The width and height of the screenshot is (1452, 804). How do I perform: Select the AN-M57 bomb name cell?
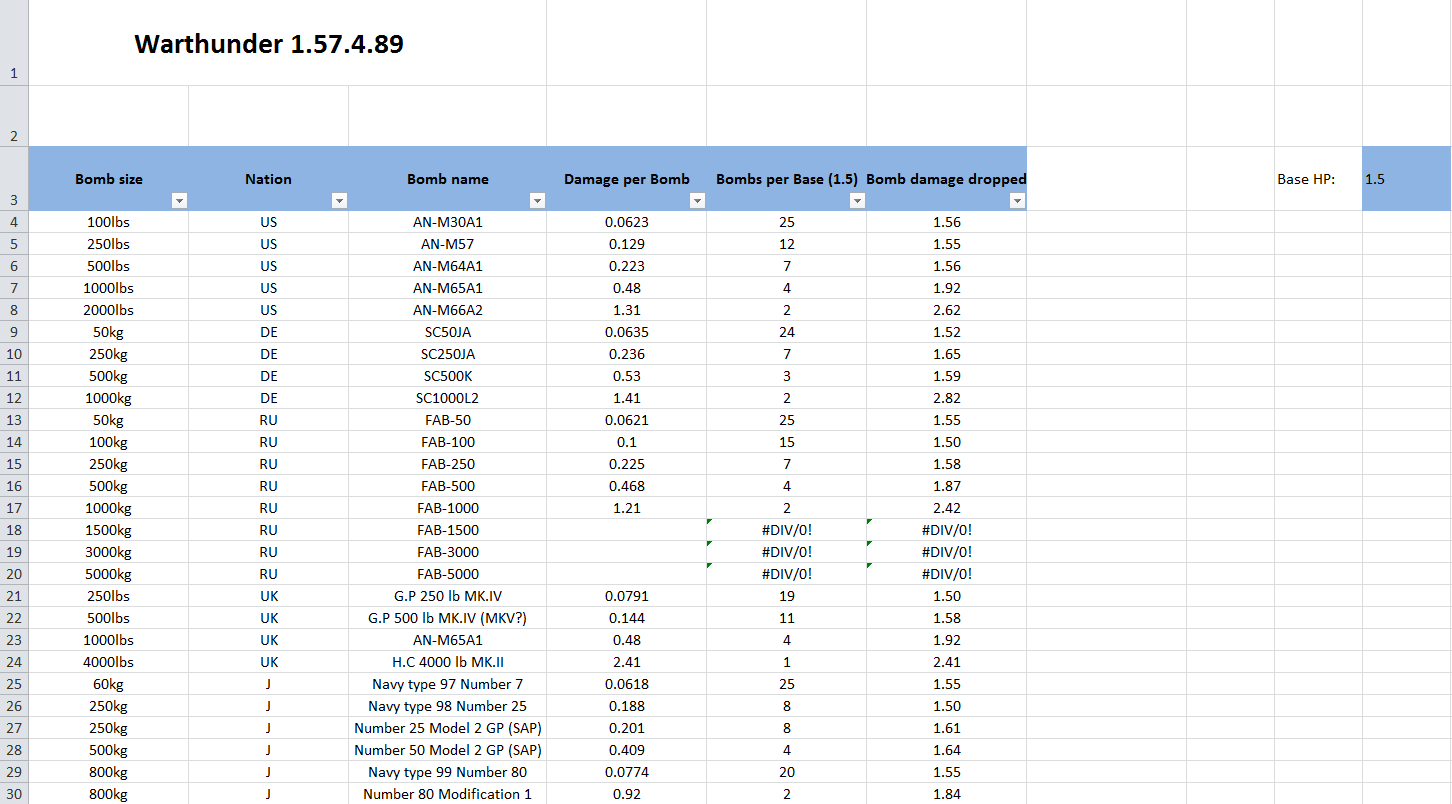click(x=447, y=244)
